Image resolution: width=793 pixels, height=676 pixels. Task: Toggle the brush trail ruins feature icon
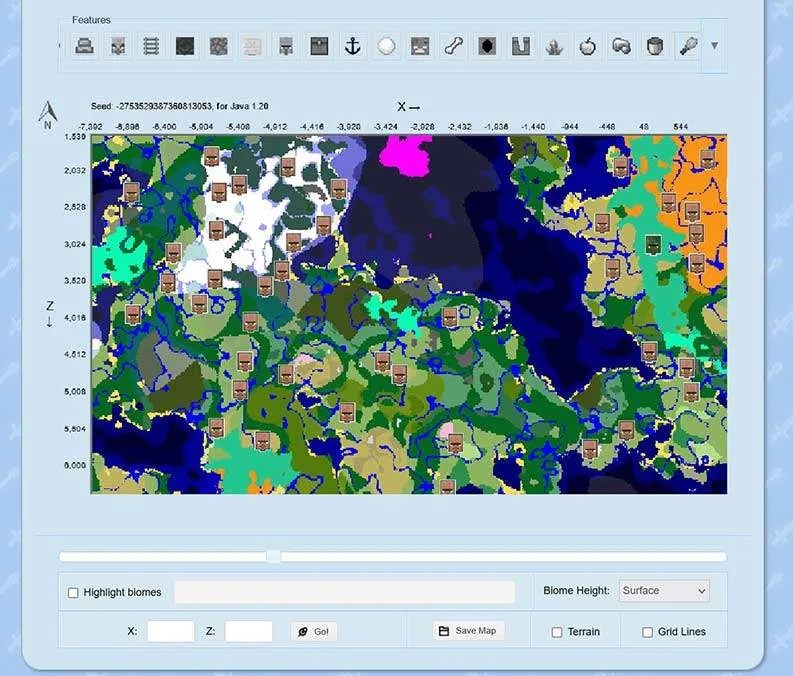[688, 46]
